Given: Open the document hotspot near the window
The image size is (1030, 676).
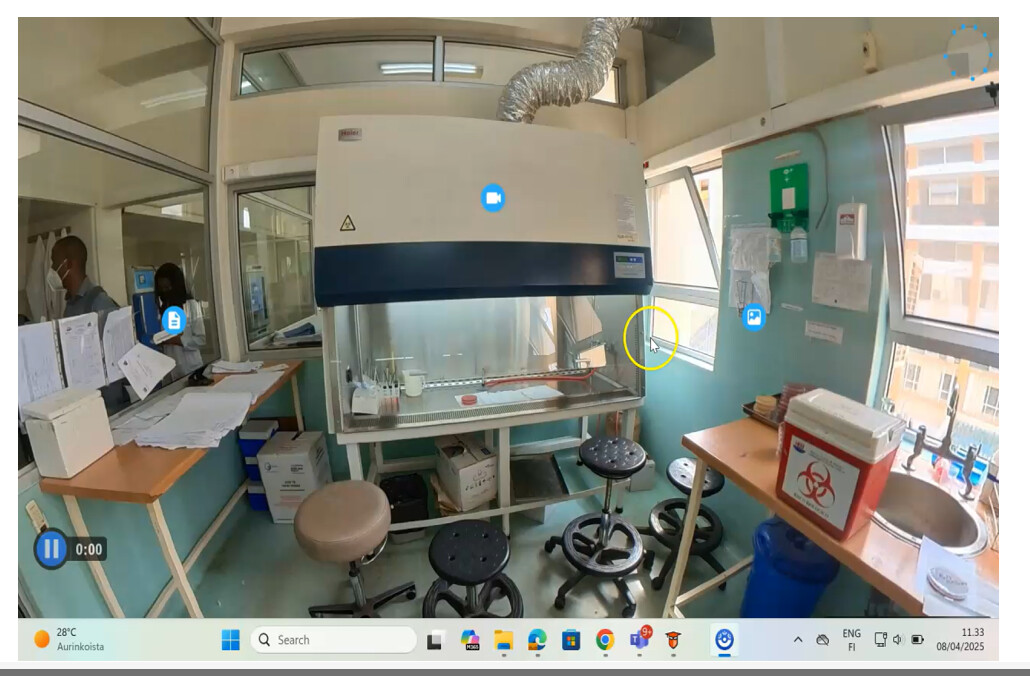Looking at the screenshot, I should [x=174, y=320].
